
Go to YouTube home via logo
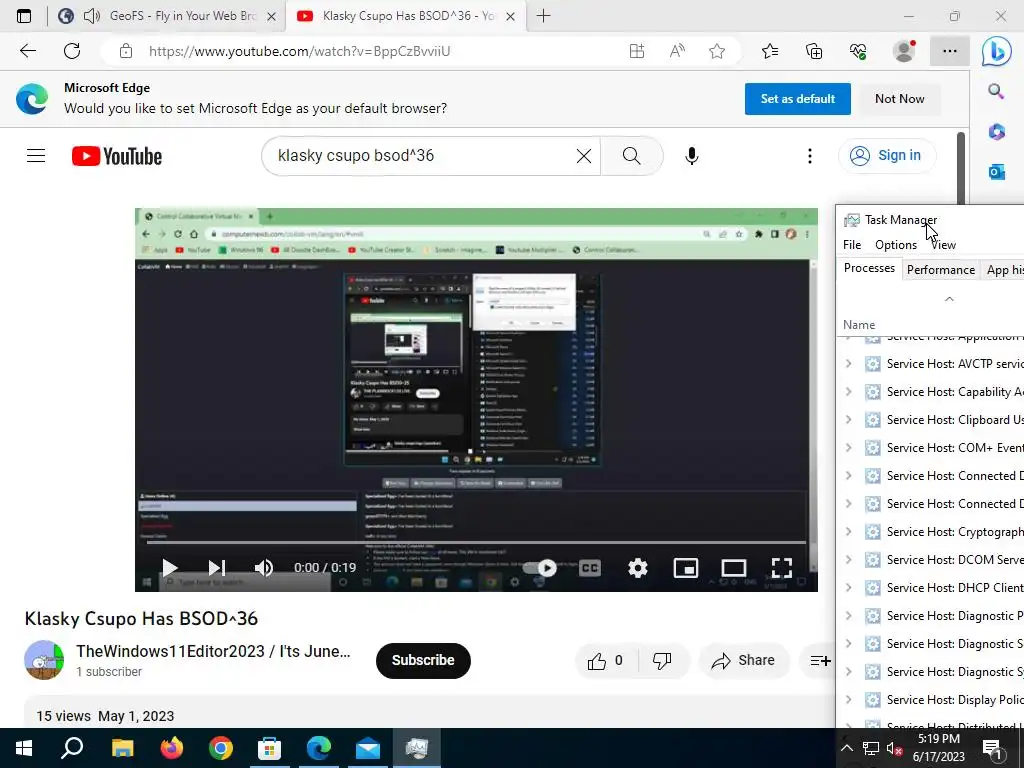click(117, 156)
